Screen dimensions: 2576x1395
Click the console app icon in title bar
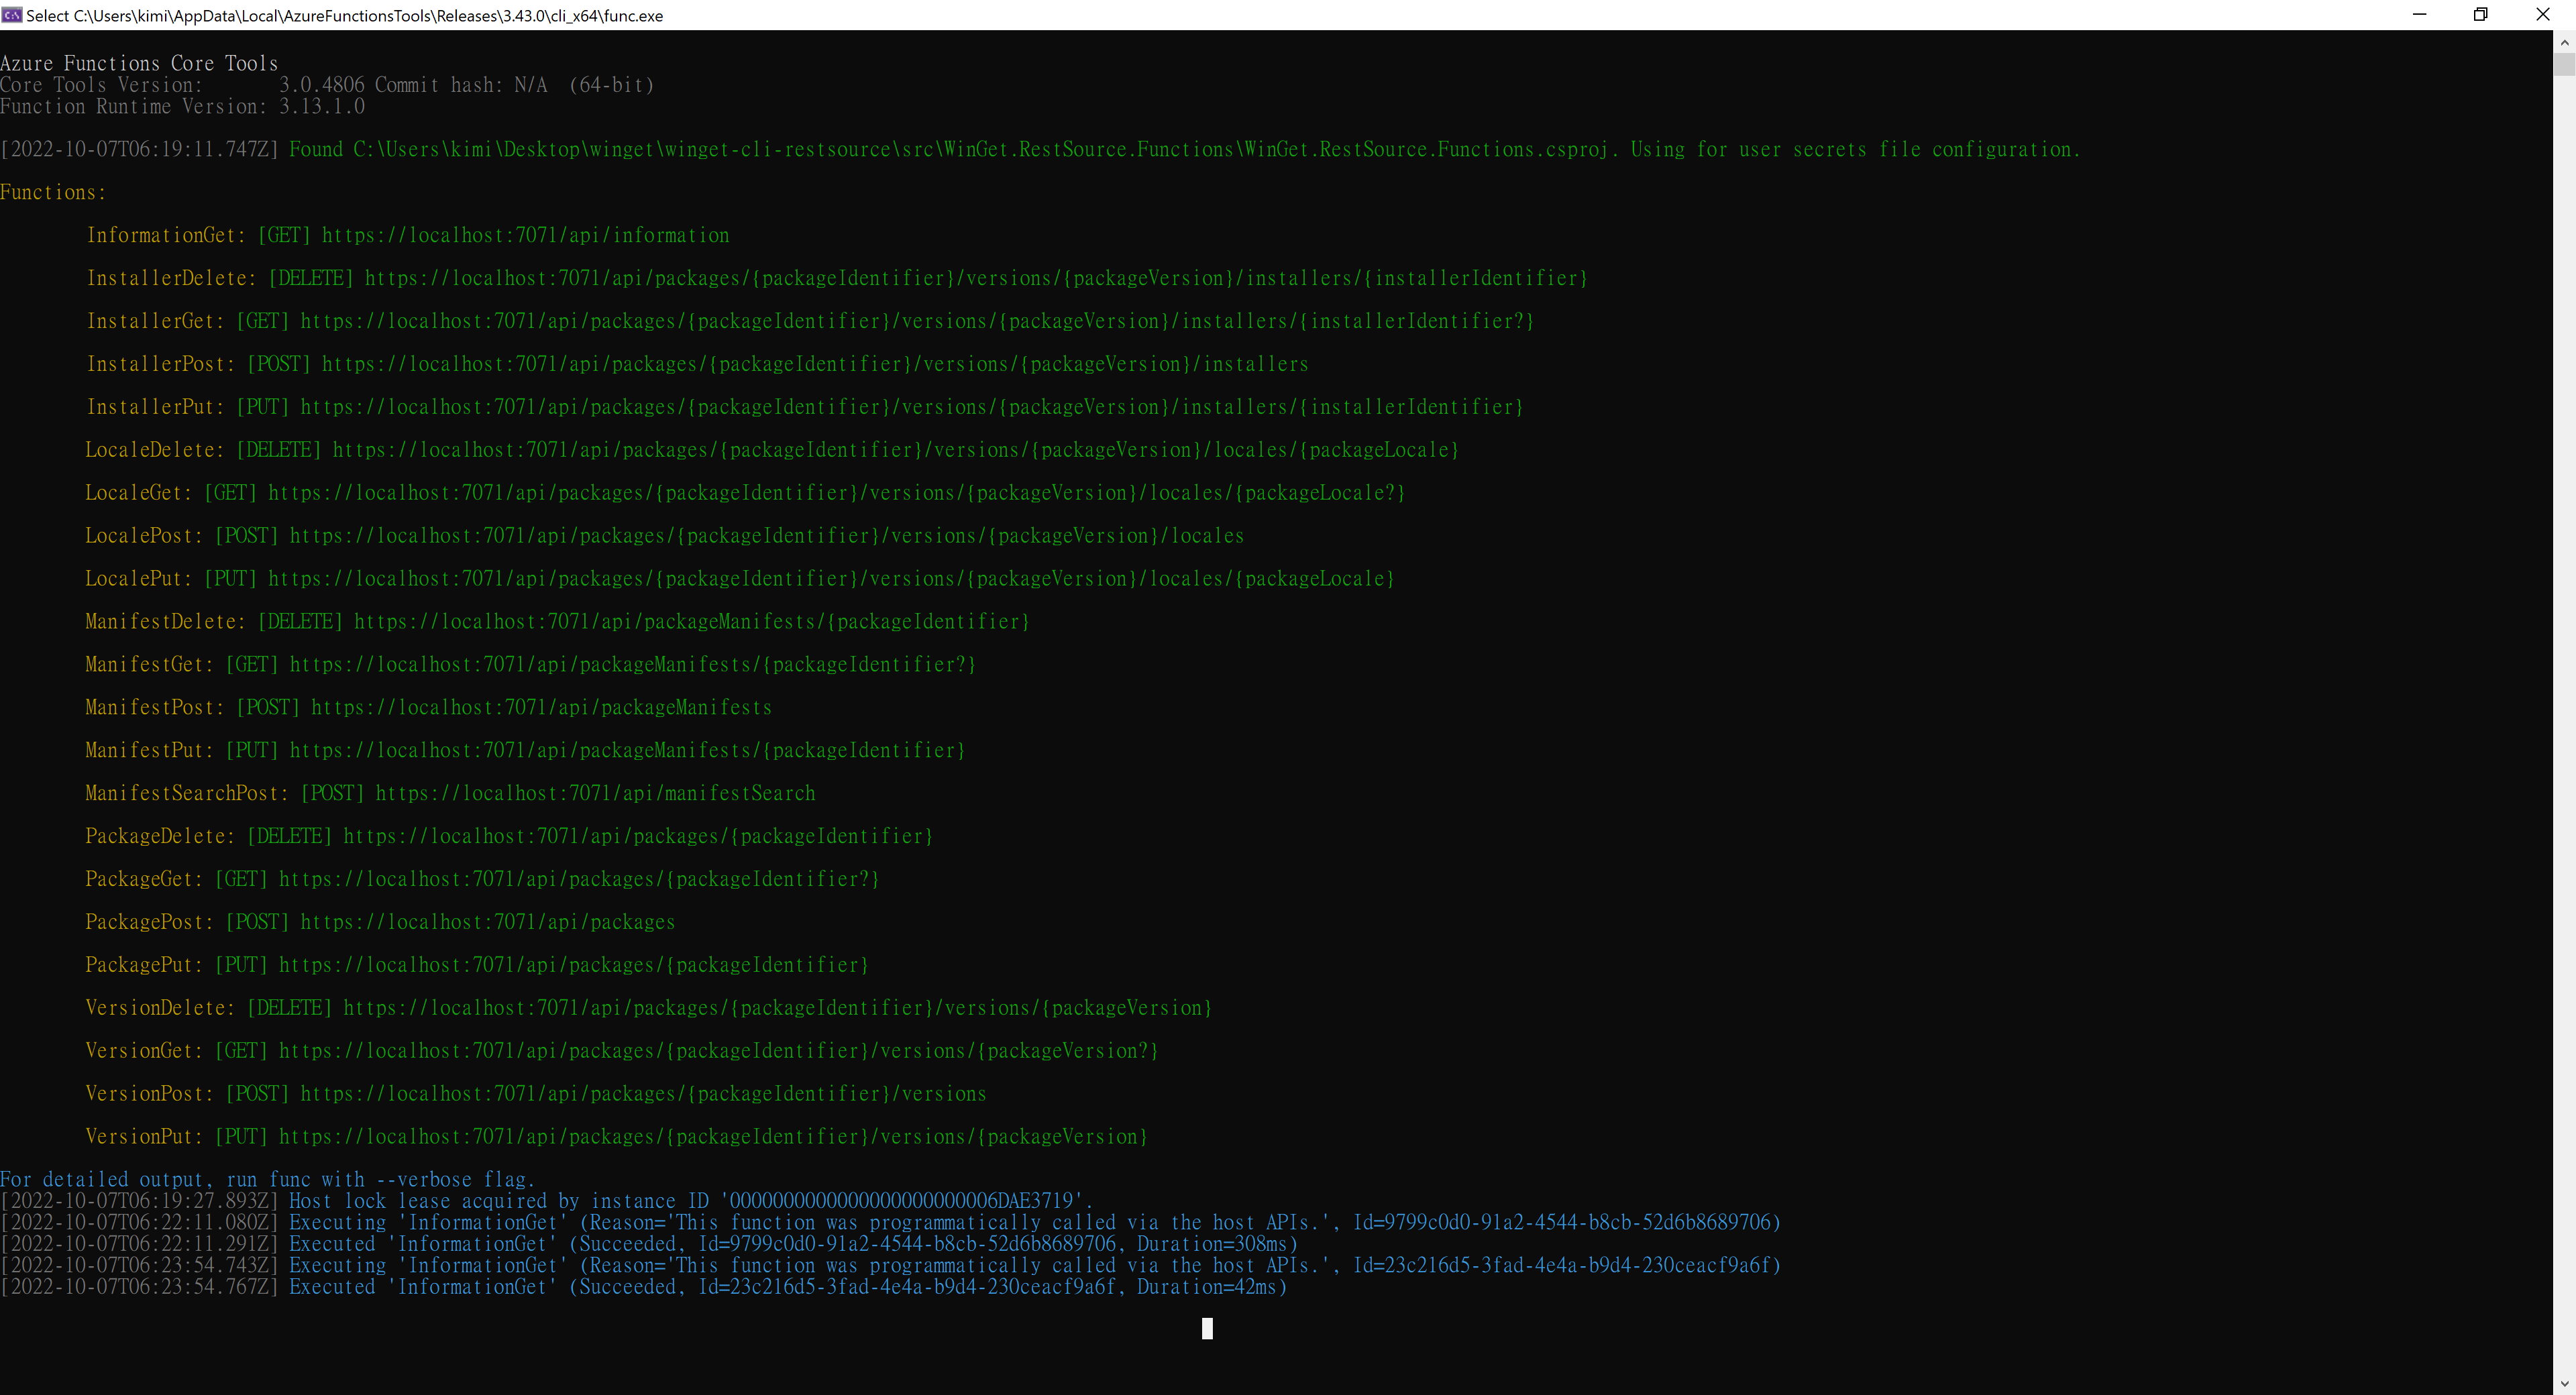(12, 15)
